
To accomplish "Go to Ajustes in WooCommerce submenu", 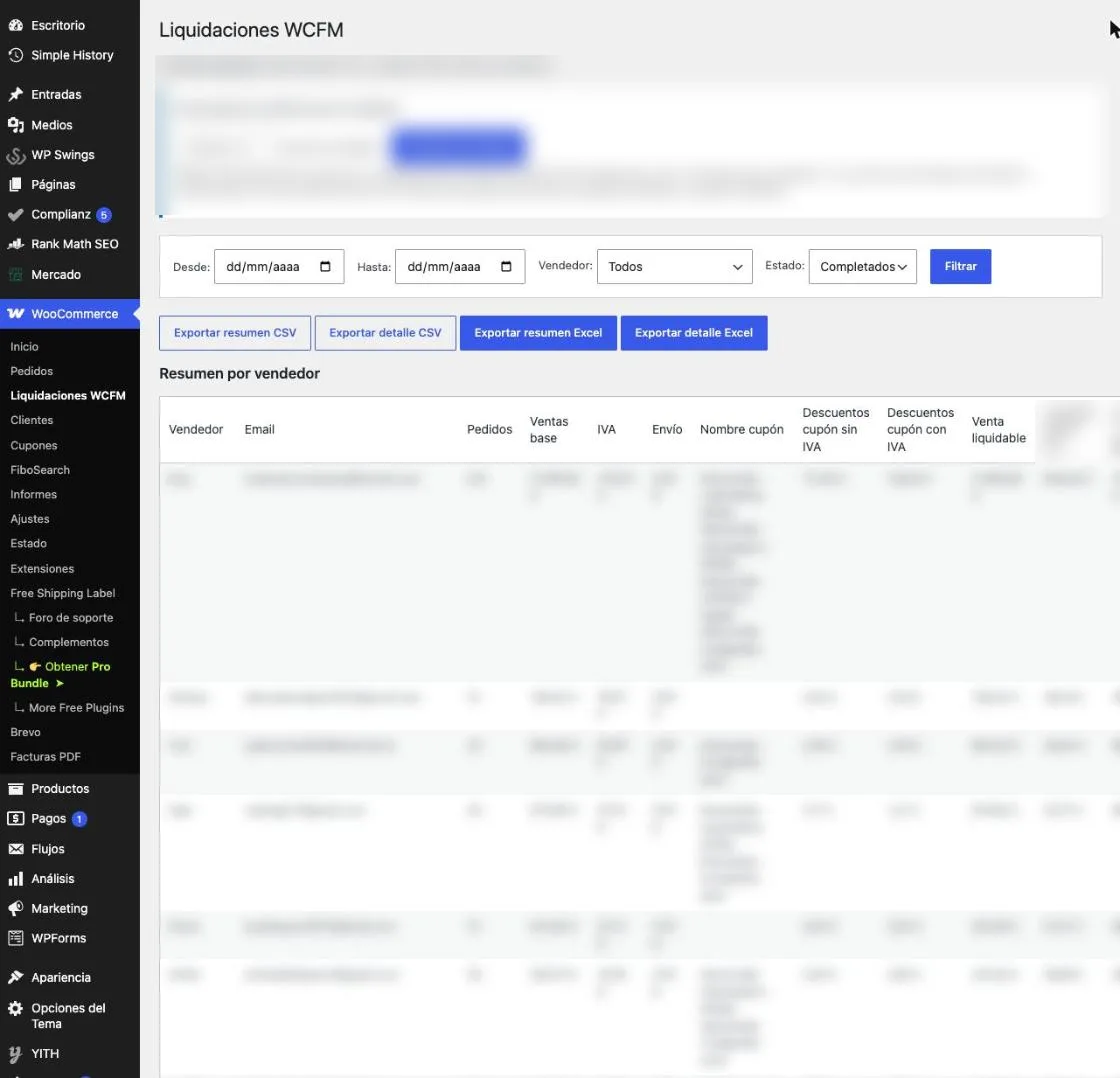I will (x=30, y=519).
